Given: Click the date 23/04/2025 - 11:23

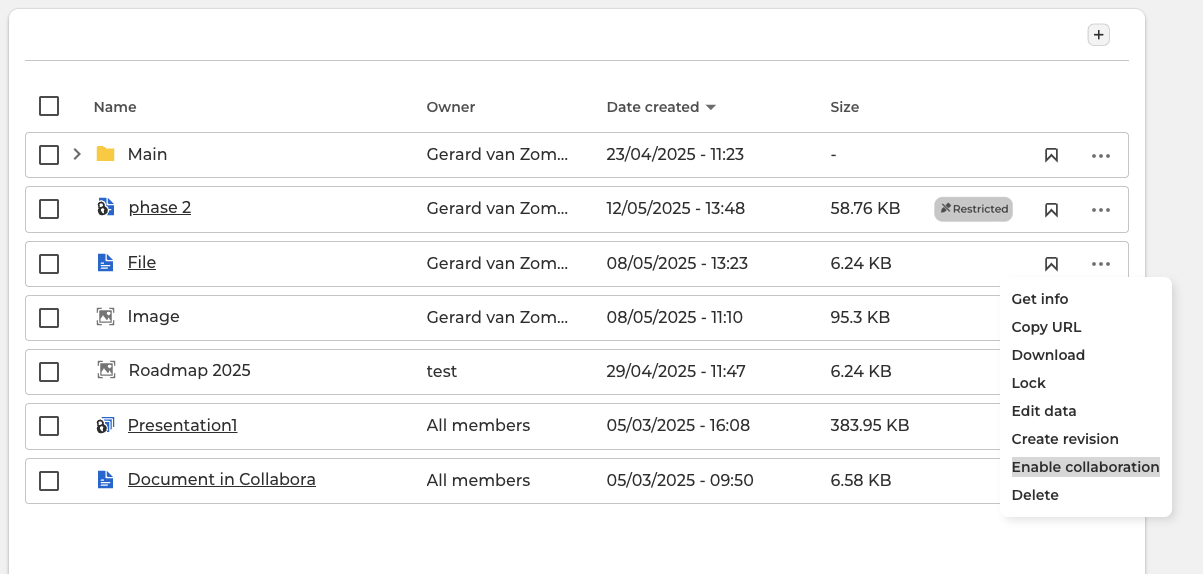Looking at the screenshot, I should [675, 154].
